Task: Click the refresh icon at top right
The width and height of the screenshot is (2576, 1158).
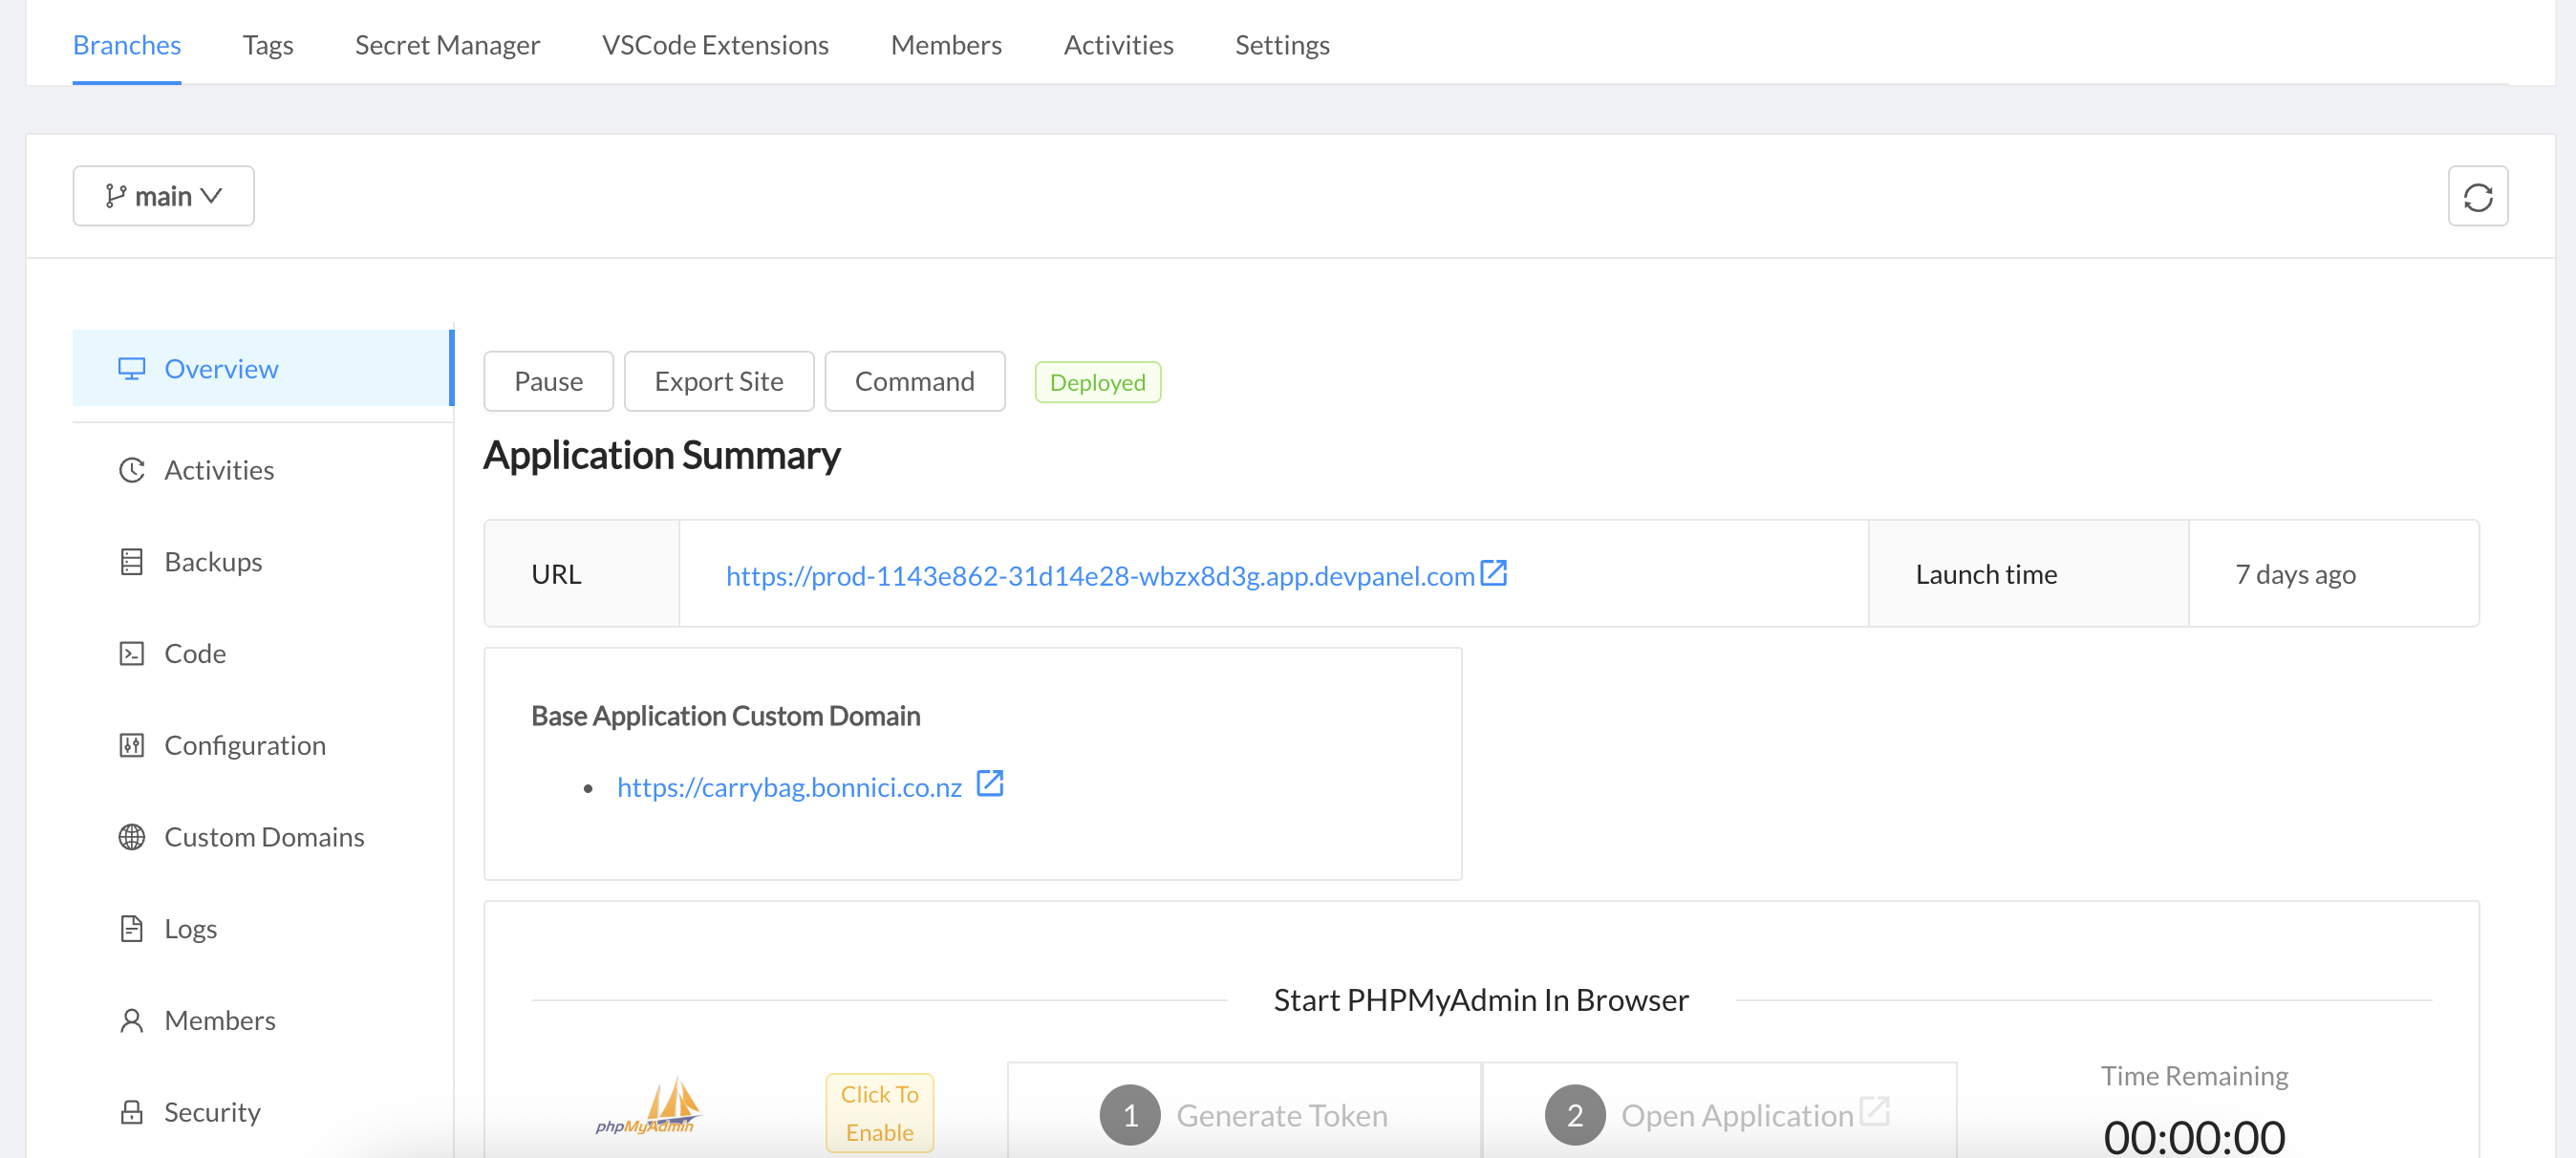Action: (x=2478, y=195)
